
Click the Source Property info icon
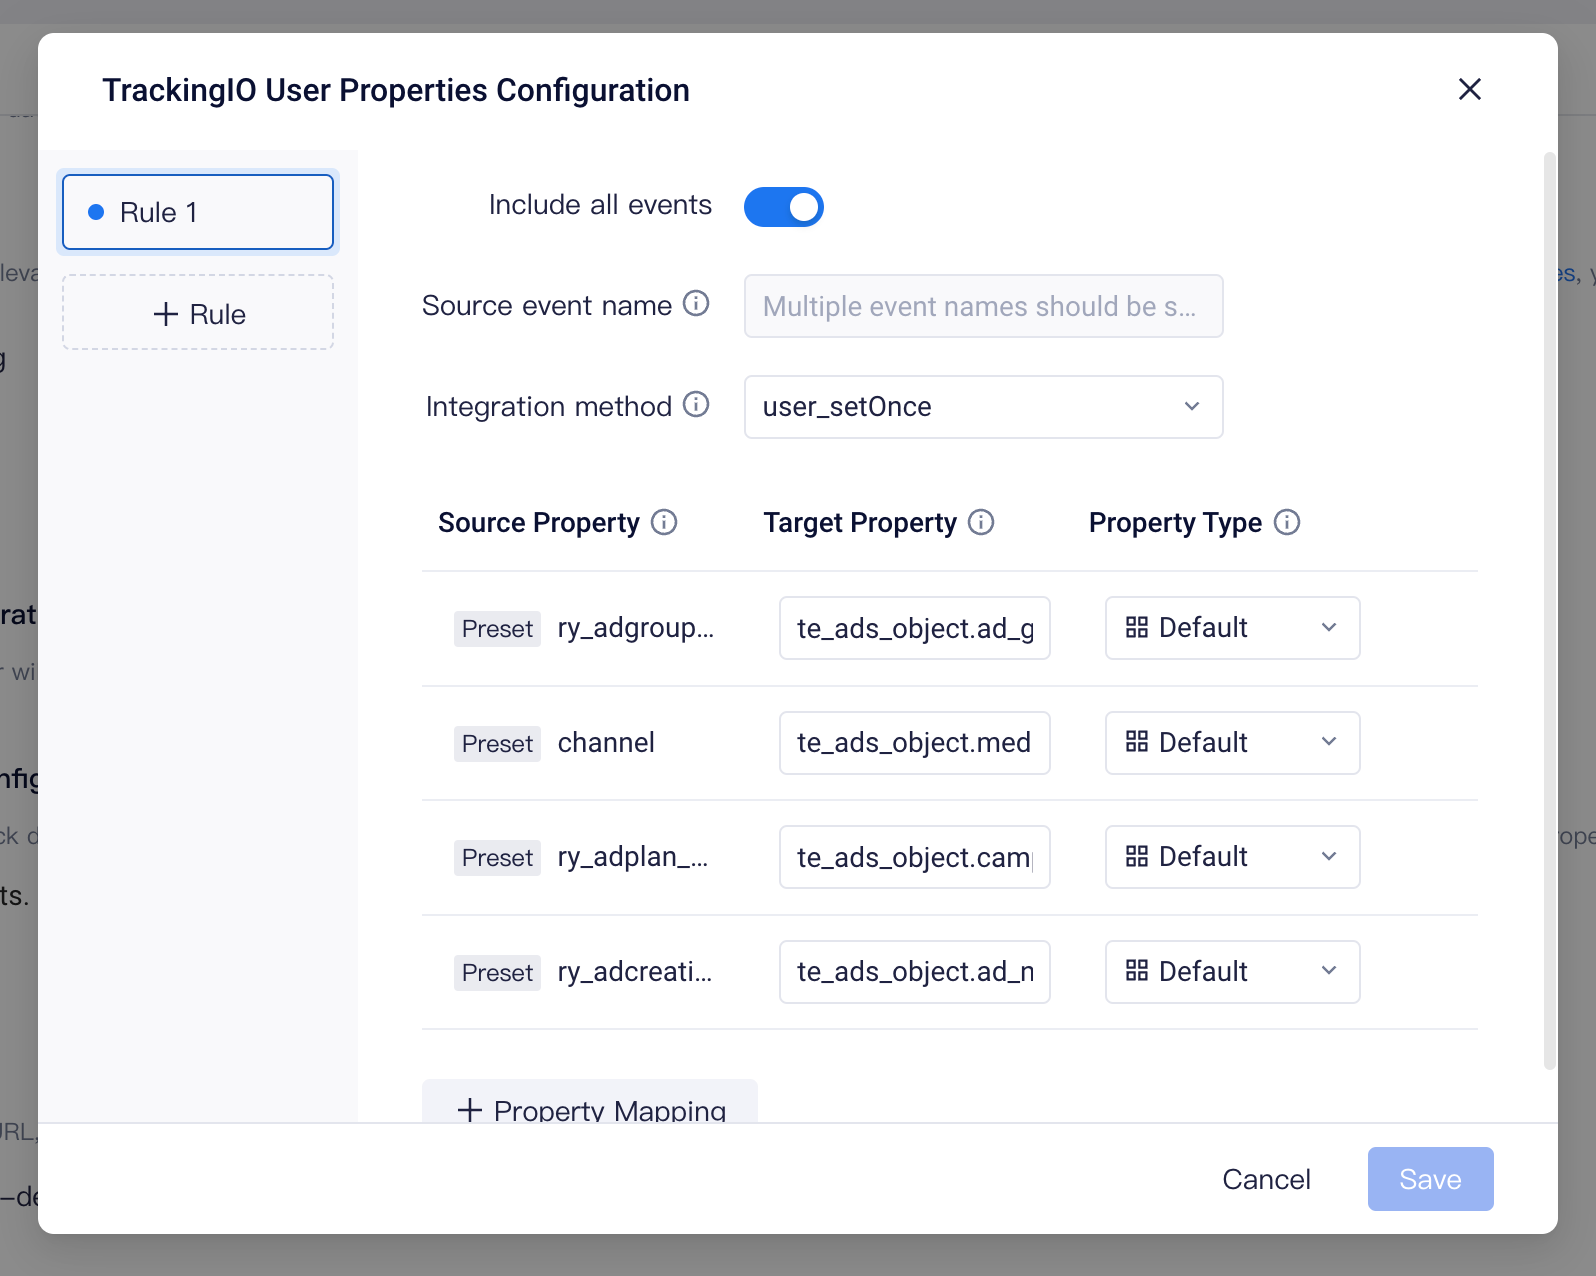tap(664, 522)
